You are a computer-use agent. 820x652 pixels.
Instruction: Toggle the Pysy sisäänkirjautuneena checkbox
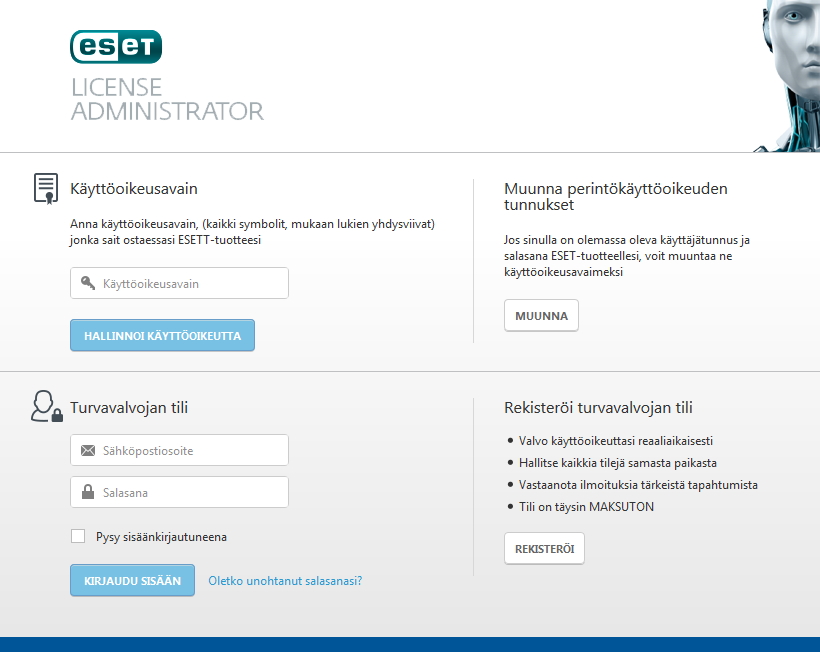pyautogui.click(x=78, y=536)
